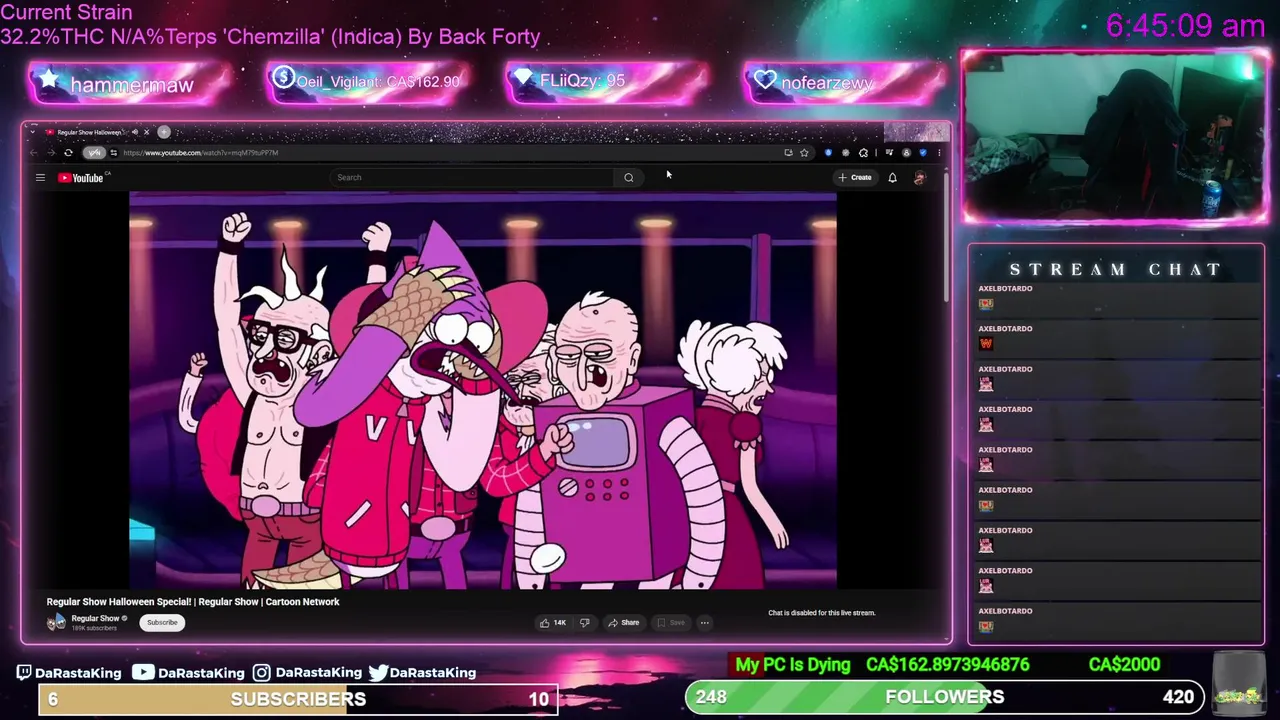Open the YouTube hamburger guide menu
1280x720 pixels.
(40, 178)
